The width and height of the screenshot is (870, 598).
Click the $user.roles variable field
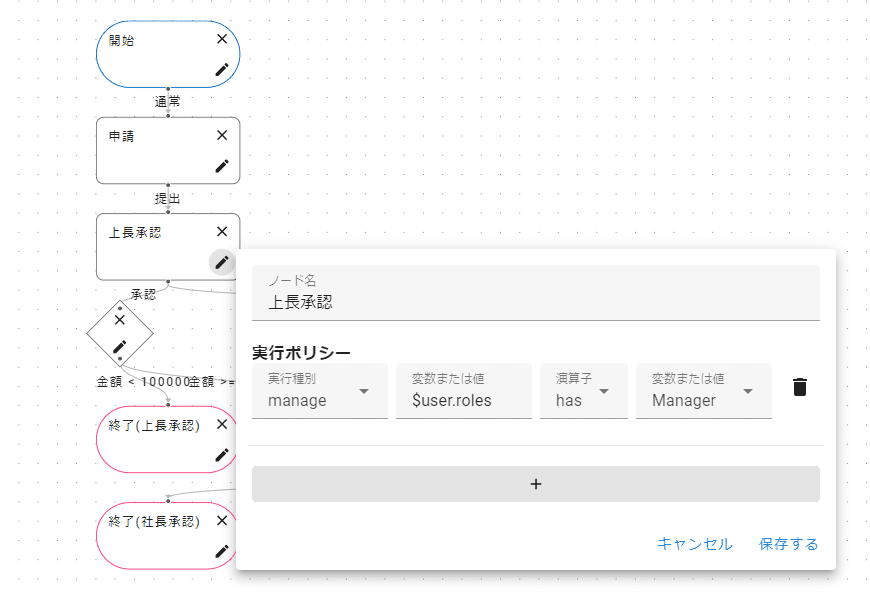pyautogui.click(x=461, y=400)
